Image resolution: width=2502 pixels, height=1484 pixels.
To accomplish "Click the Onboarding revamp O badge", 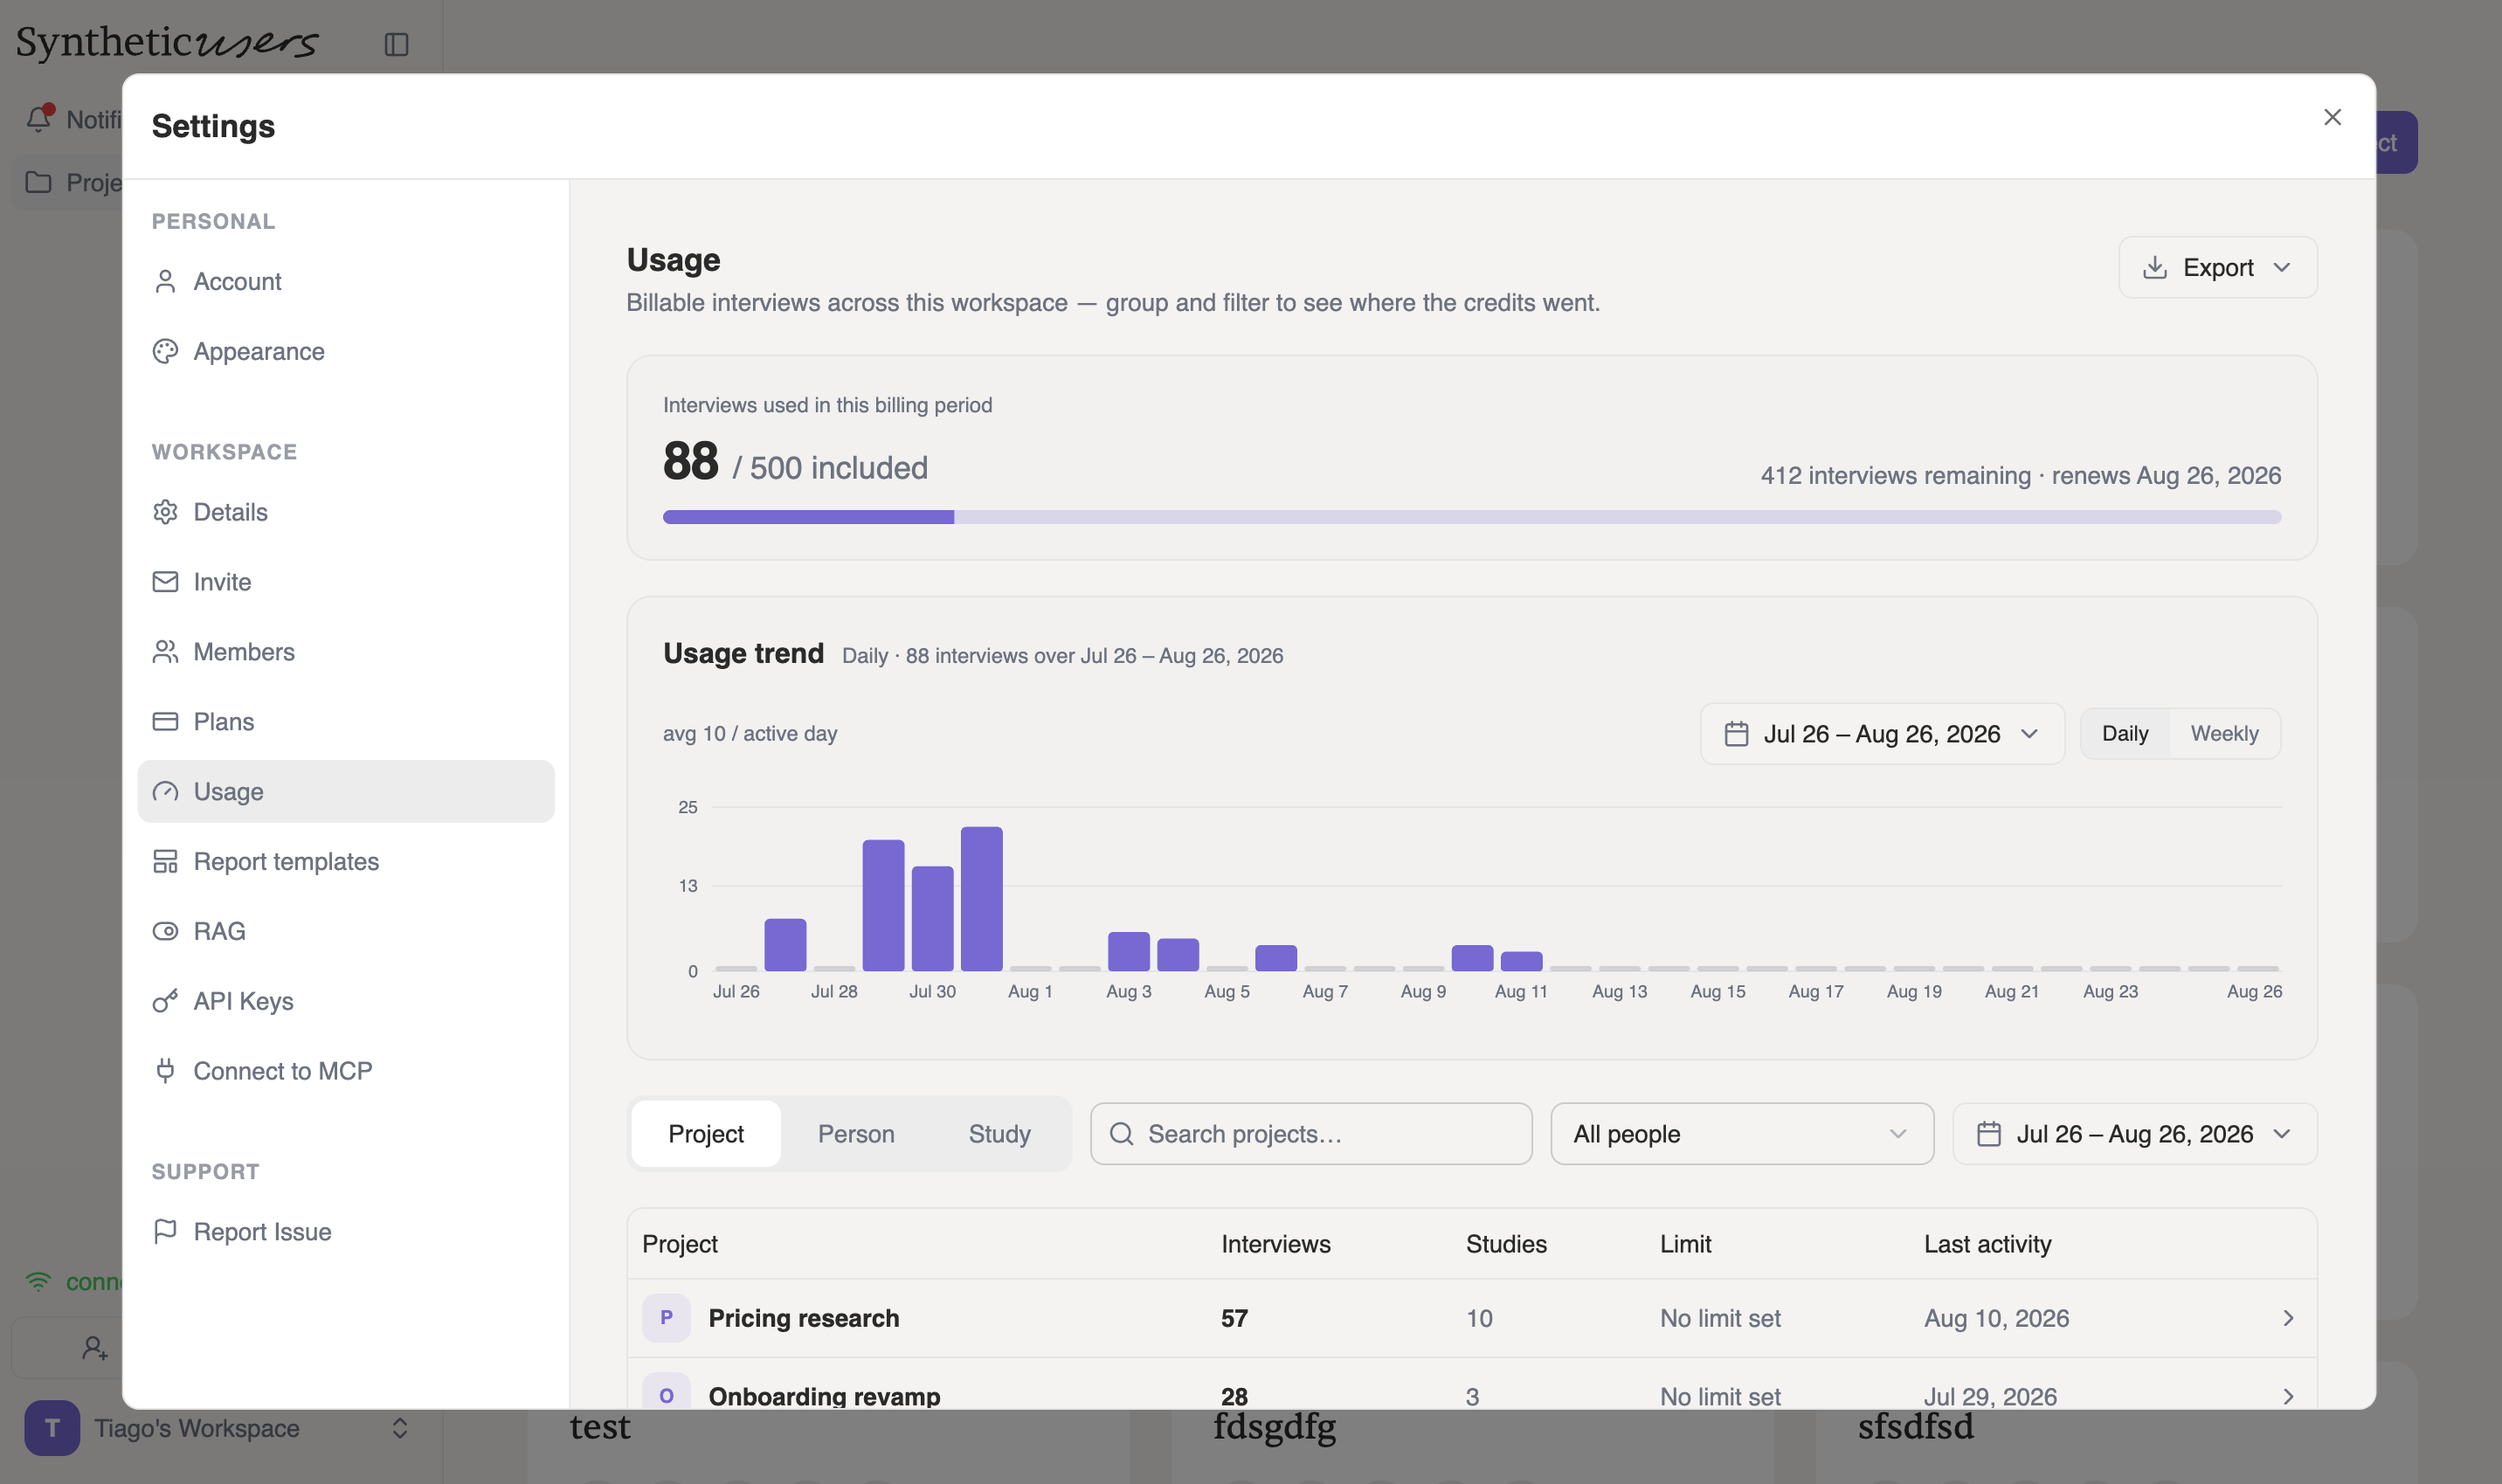I will pos(666,1392).
